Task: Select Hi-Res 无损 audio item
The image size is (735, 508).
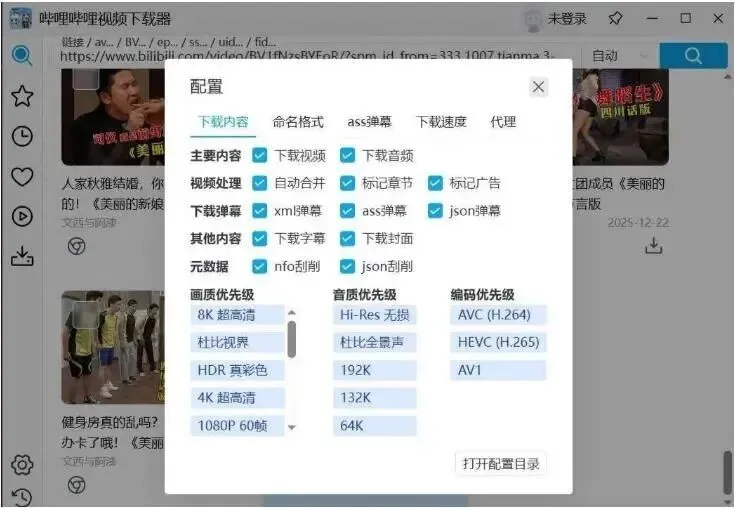Action: coord(375,314)
